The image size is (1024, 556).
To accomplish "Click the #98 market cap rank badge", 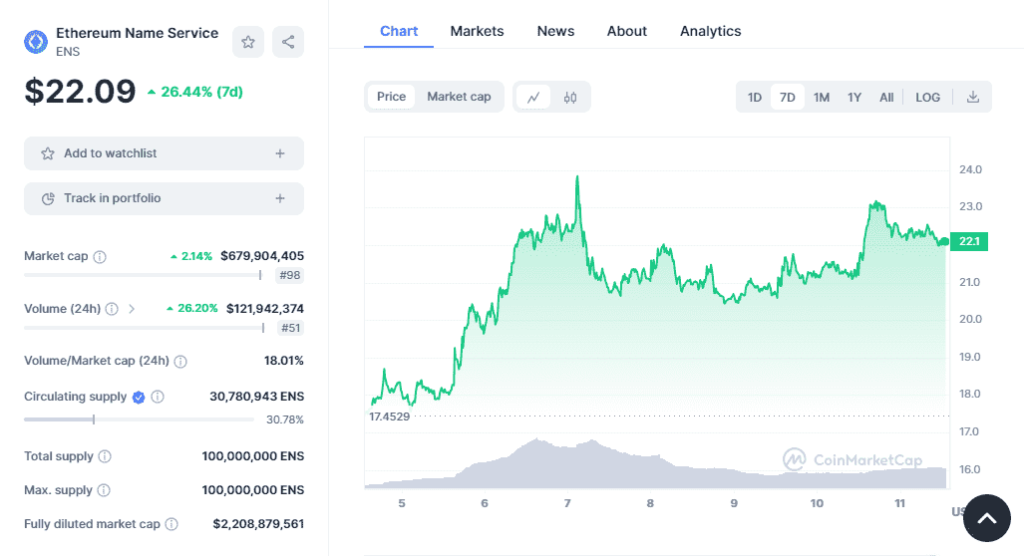I will [x=290, y=276].
